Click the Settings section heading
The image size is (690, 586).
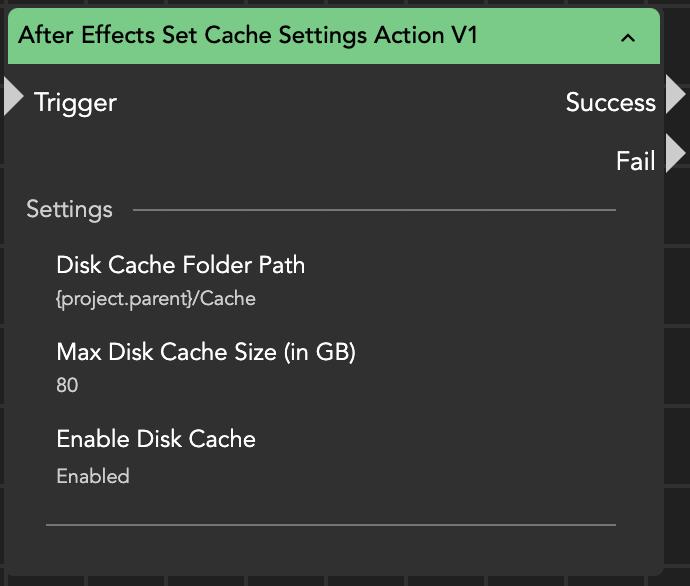[69, 210]
